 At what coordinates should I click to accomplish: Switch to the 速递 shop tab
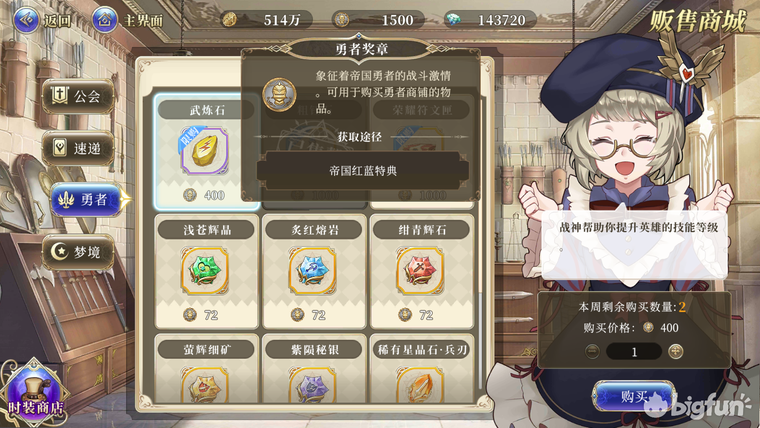[78, 148]
